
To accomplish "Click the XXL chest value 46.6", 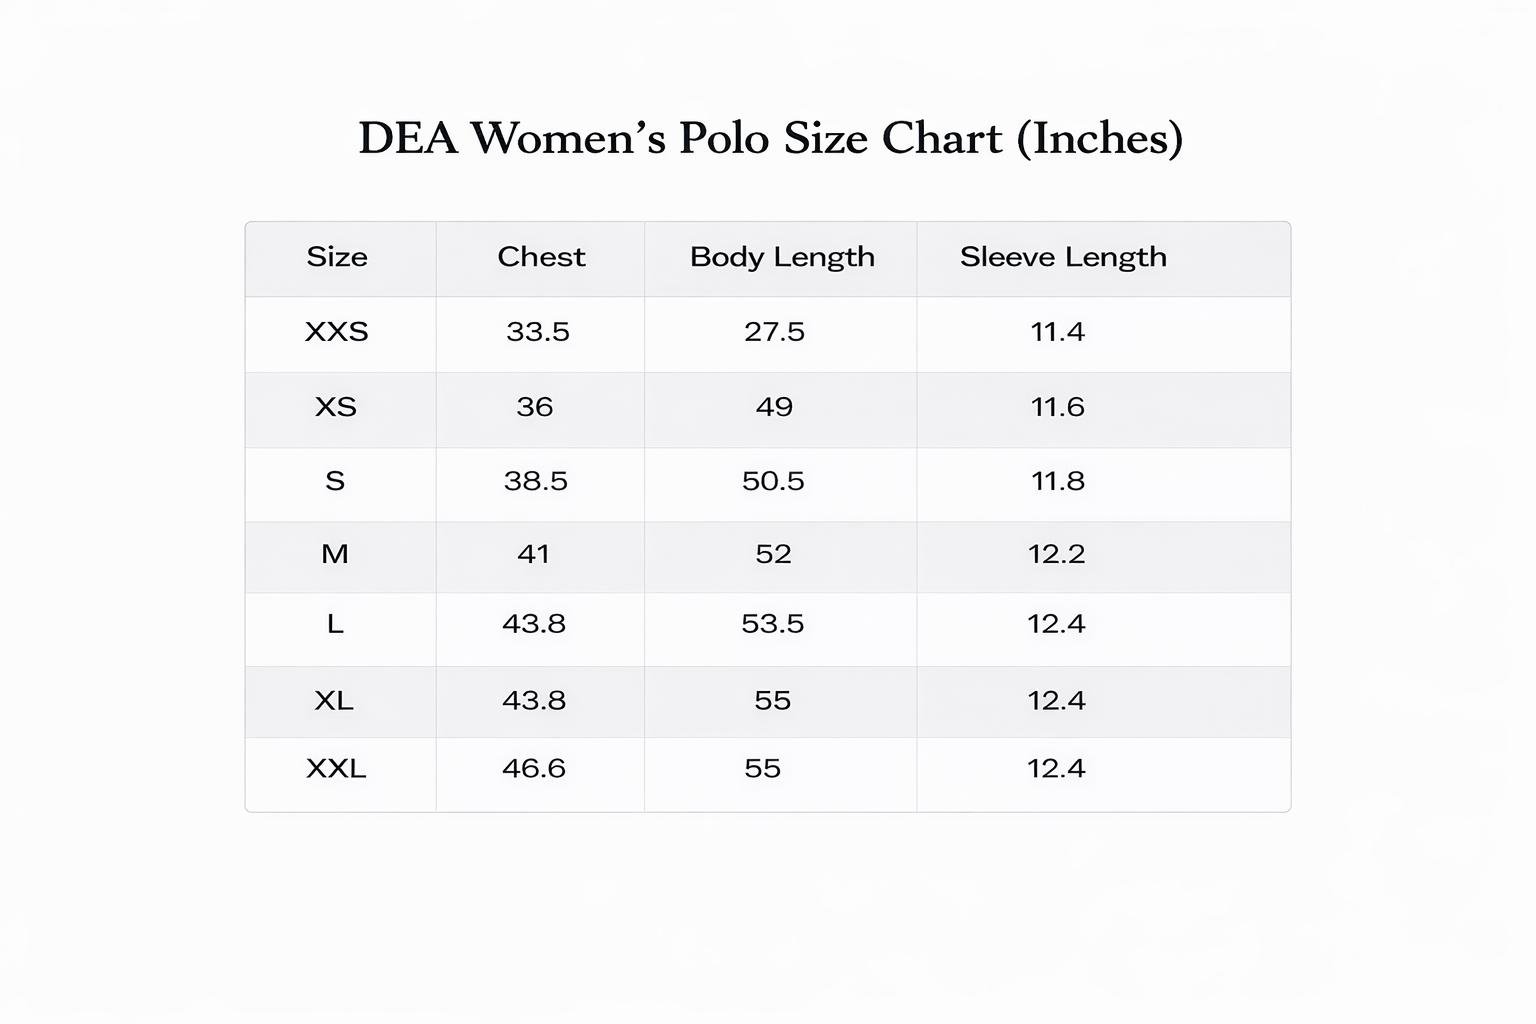I will [x=534, y=768].
